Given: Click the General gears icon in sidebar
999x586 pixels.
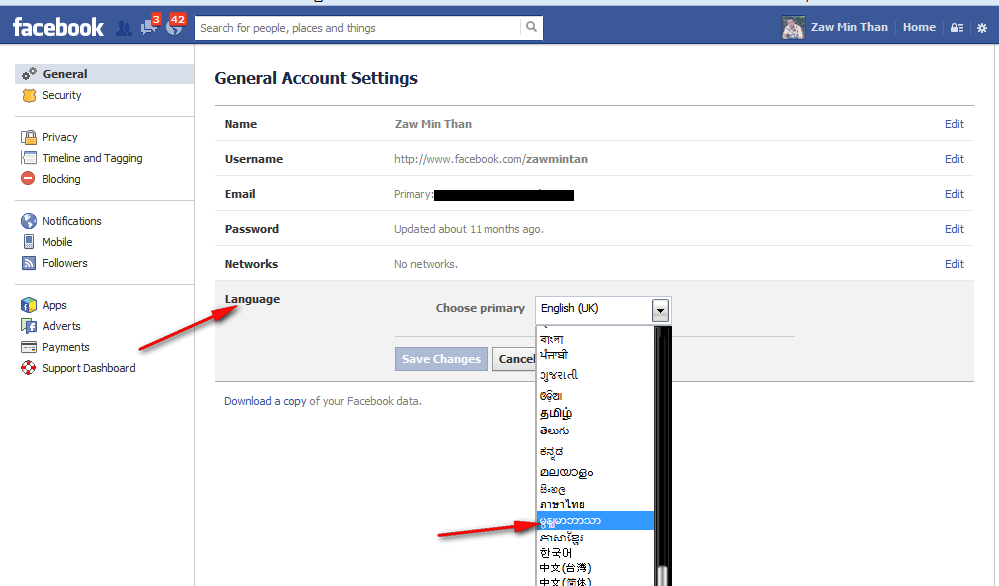Looking at the screenshot, I should point(29,74).
